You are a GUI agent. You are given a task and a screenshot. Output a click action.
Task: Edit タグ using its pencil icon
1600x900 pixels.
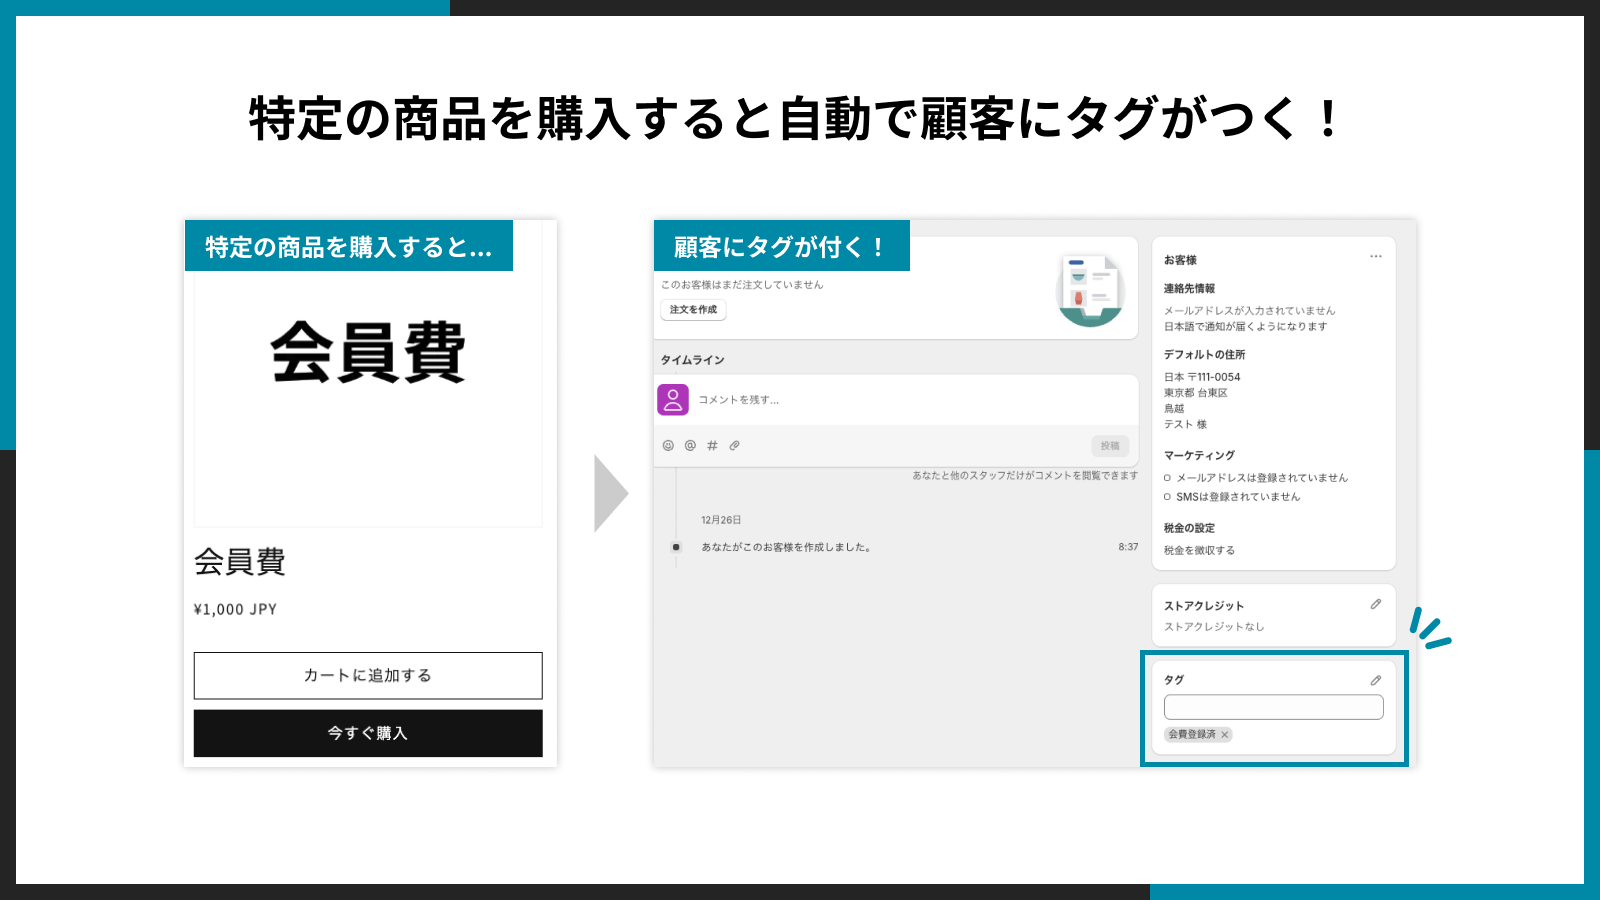(1375, 679)
